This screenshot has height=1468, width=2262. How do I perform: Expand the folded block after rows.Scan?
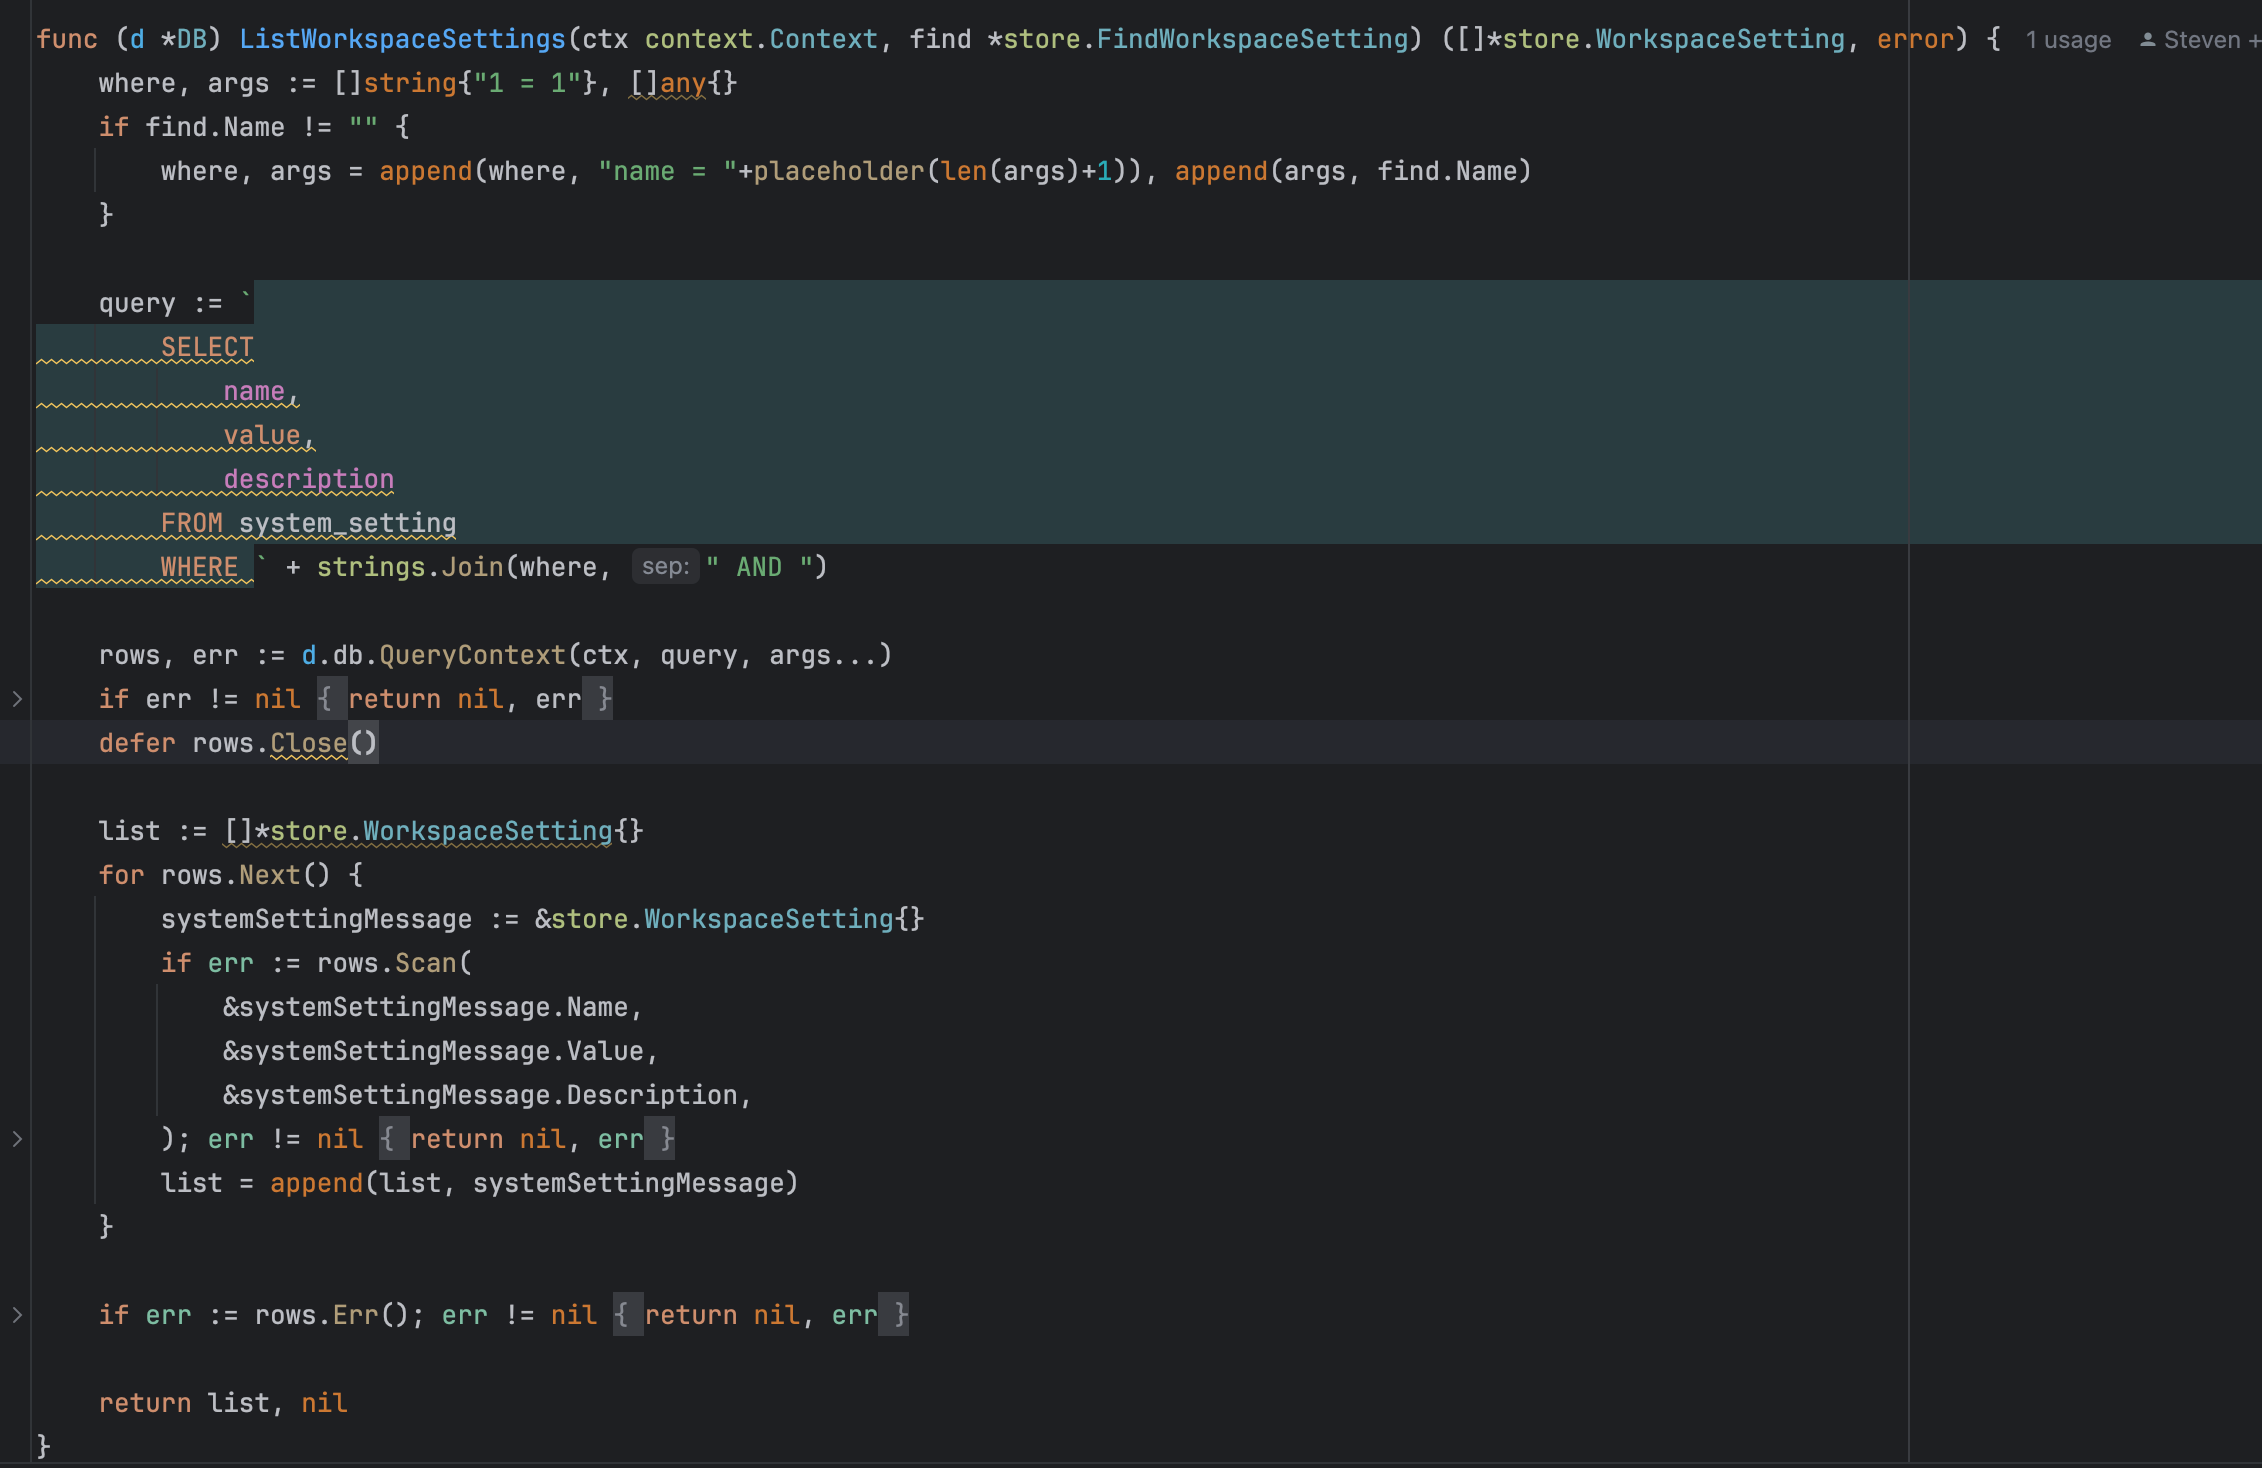[17, 1139]
